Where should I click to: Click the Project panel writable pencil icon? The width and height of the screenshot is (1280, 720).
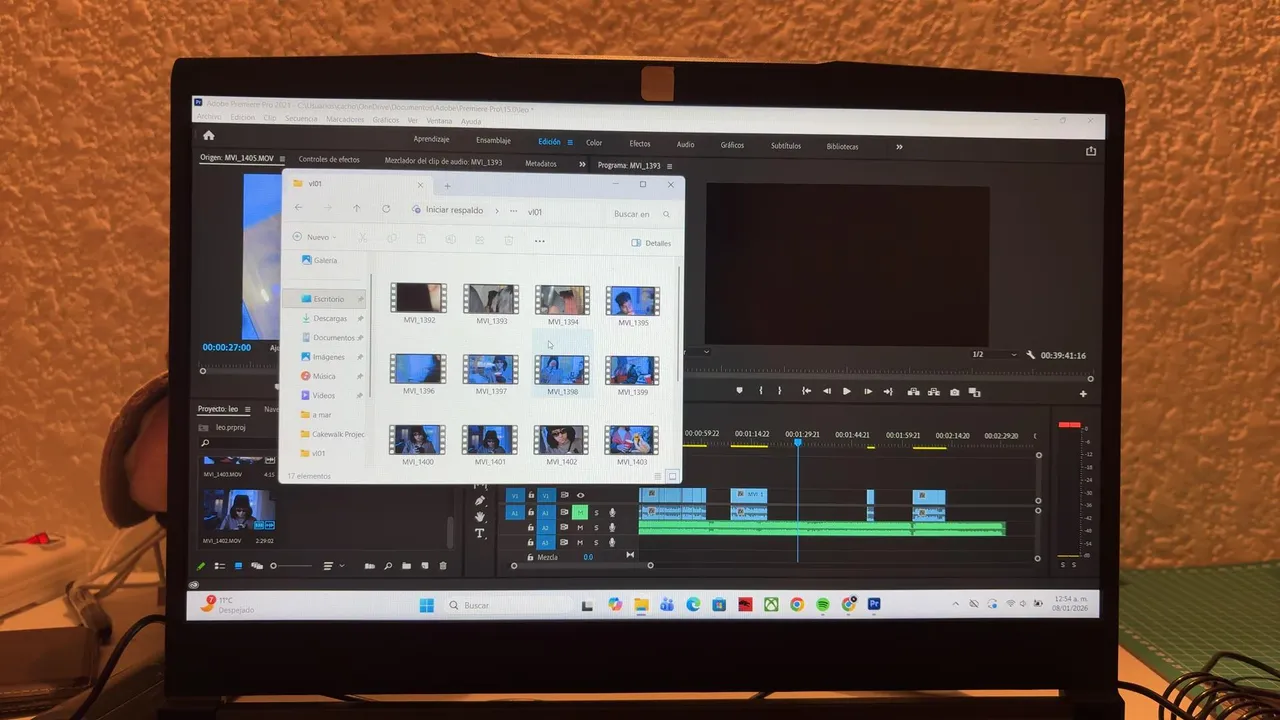click(201, 566)
